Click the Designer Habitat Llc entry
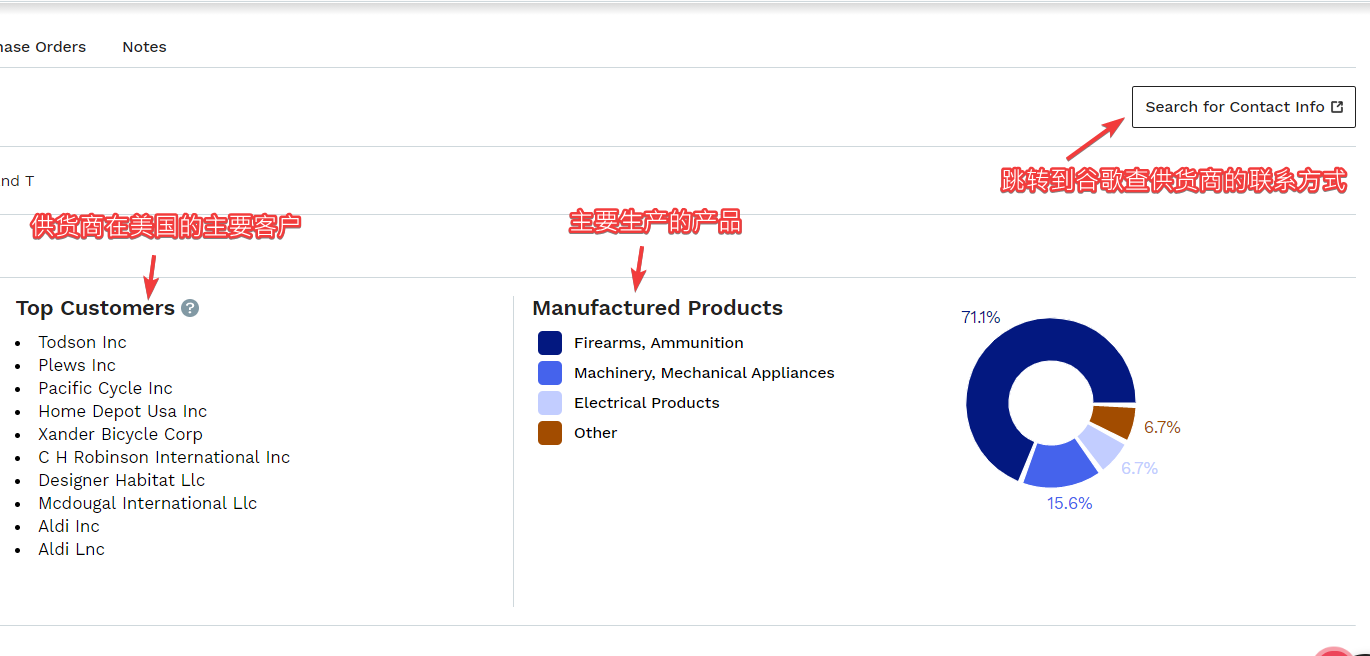Screen dimensions: 1370x656 click(x=121, y=480)
